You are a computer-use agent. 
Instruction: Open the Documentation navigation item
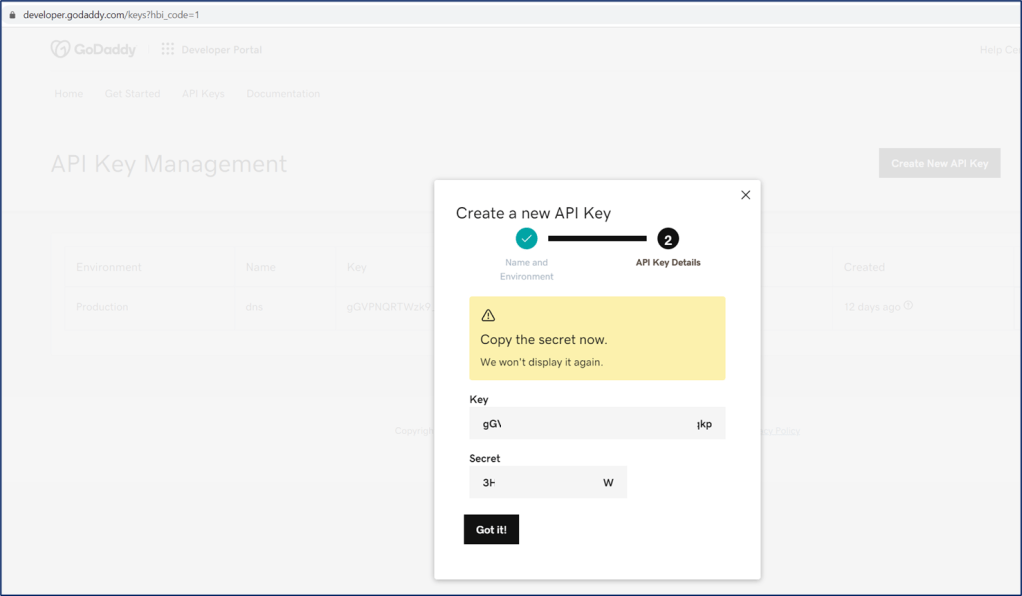click(283, 94)
